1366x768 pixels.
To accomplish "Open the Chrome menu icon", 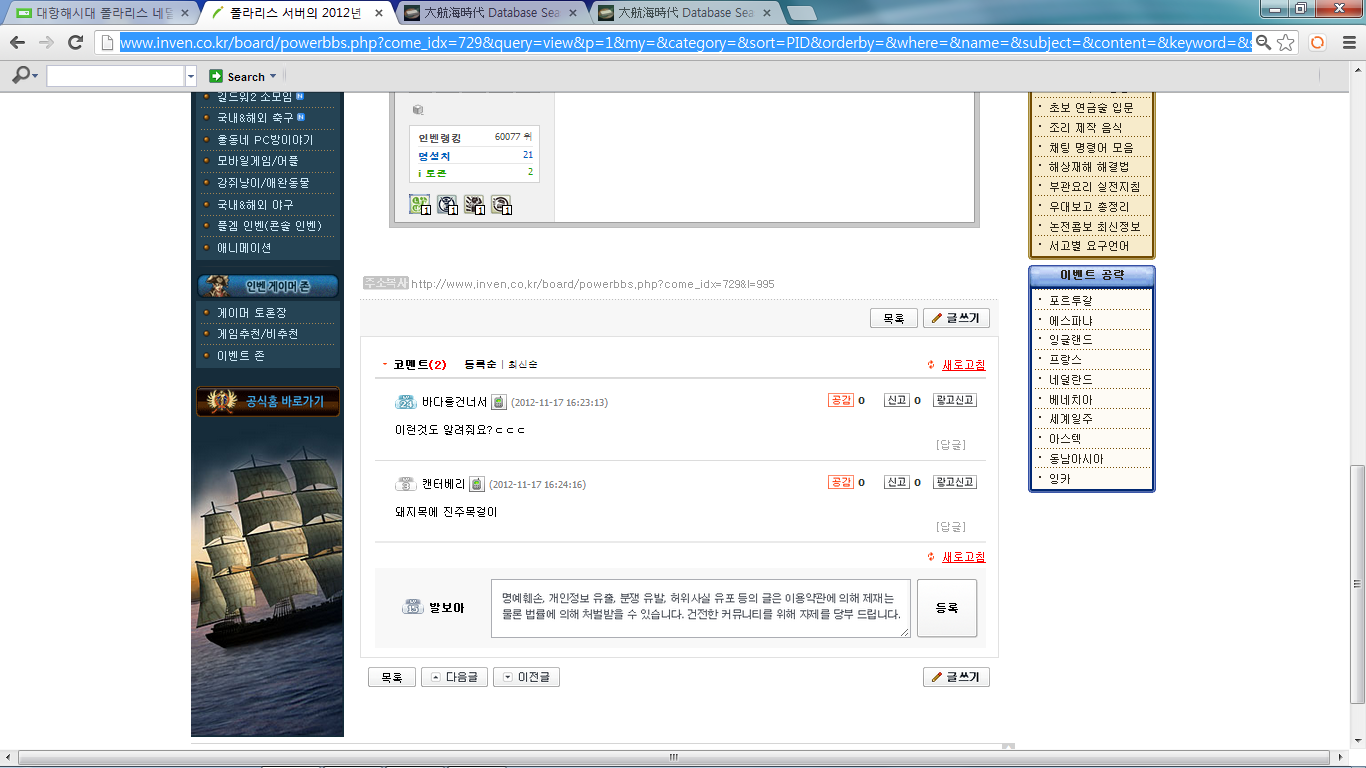I will click(1349, 42).
